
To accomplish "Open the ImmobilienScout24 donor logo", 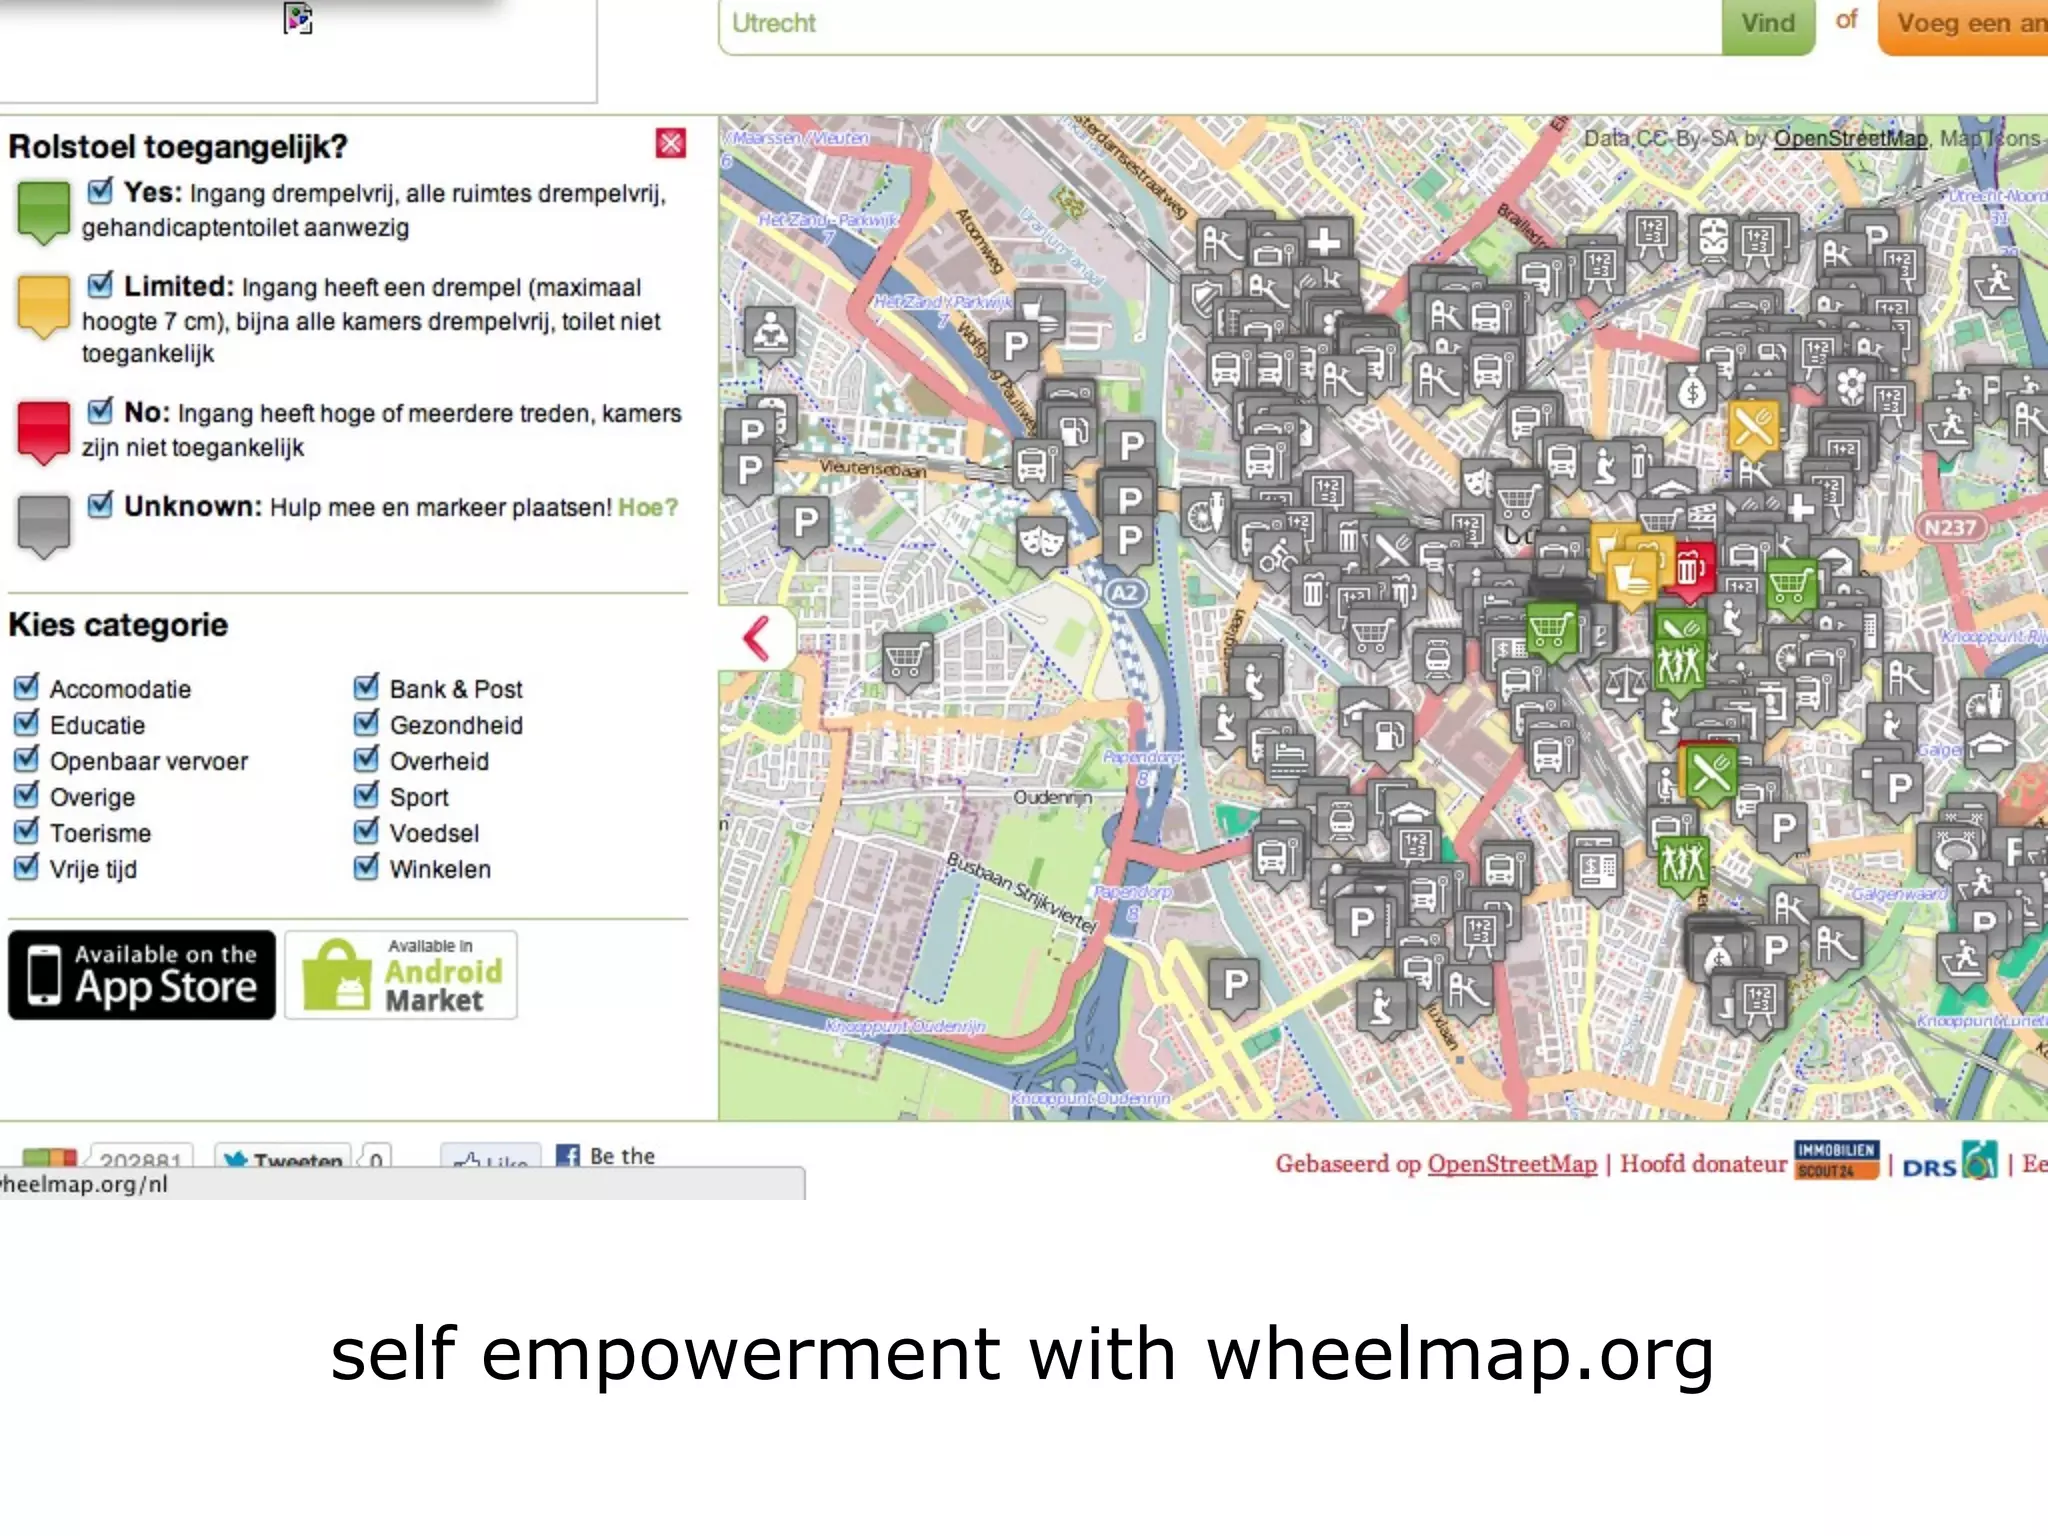I will [x=1836, y=1160].
